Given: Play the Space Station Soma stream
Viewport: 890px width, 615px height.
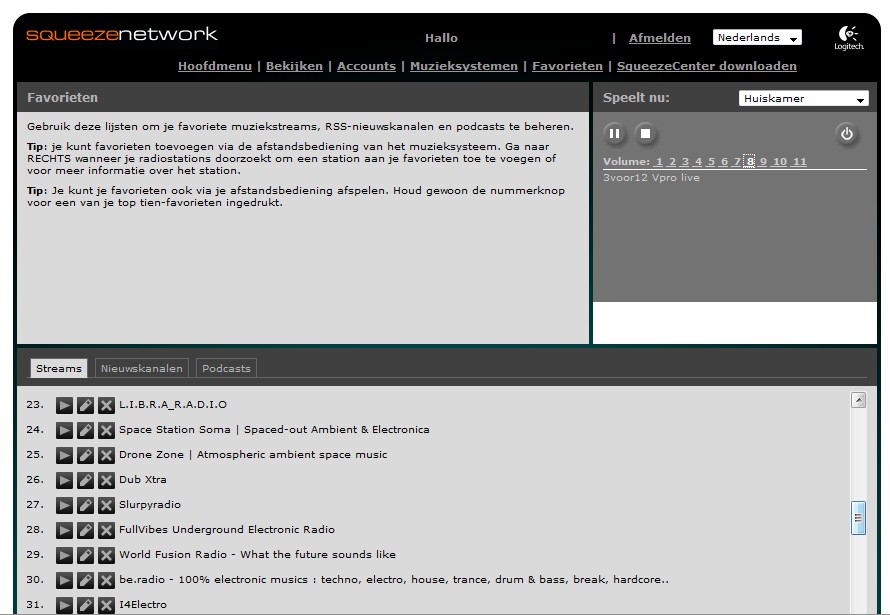Looking at the screenshot, I should point(64,430).
